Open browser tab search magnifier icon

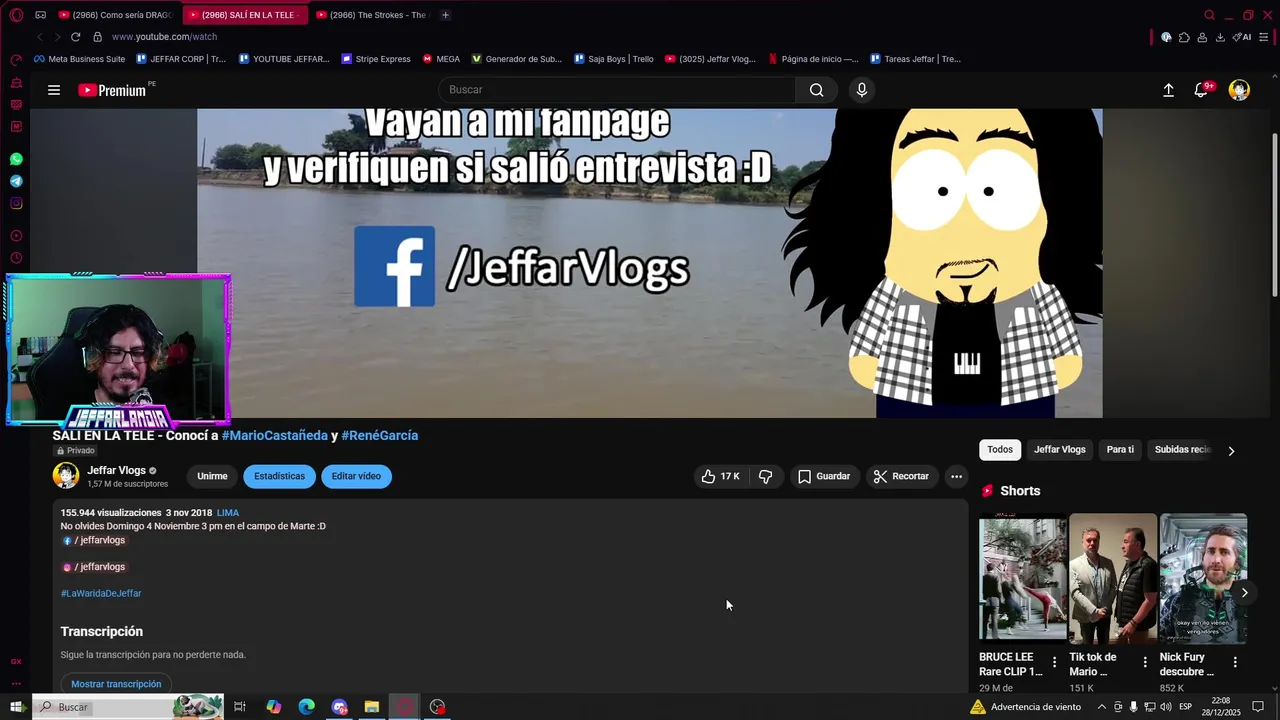tap(1209, 15)
